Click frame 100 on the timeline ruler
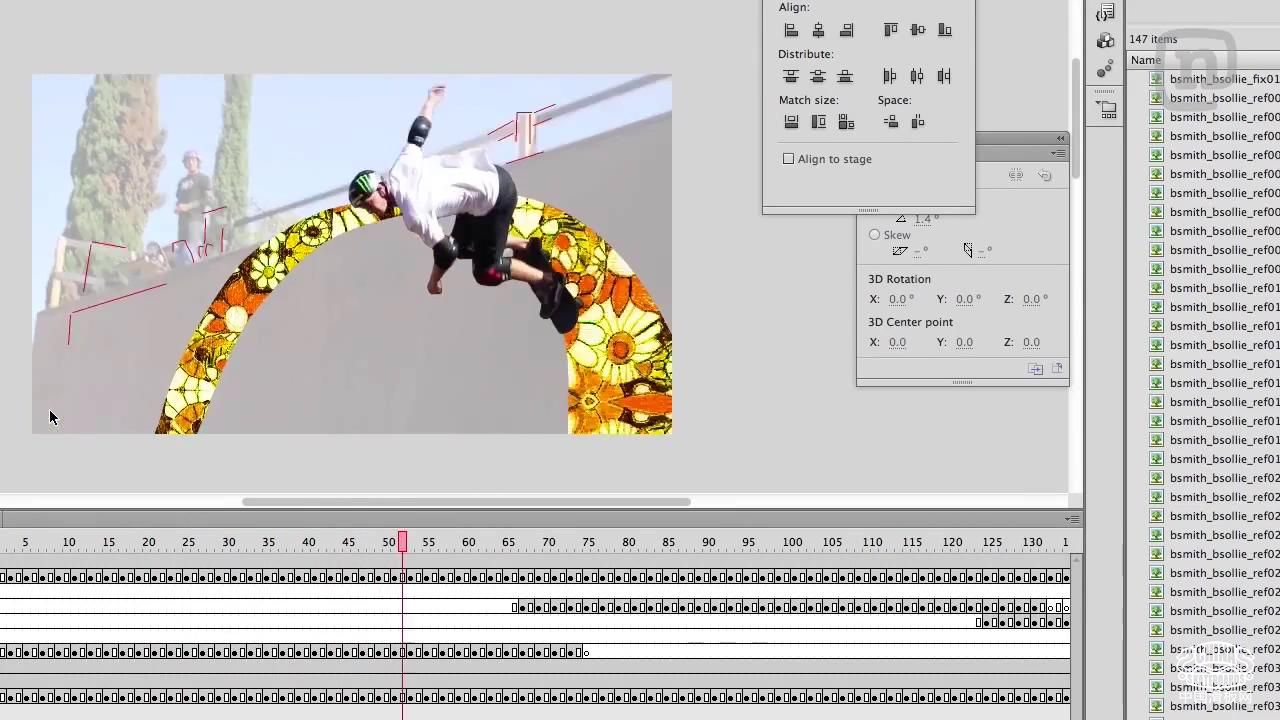 point(792,542)
